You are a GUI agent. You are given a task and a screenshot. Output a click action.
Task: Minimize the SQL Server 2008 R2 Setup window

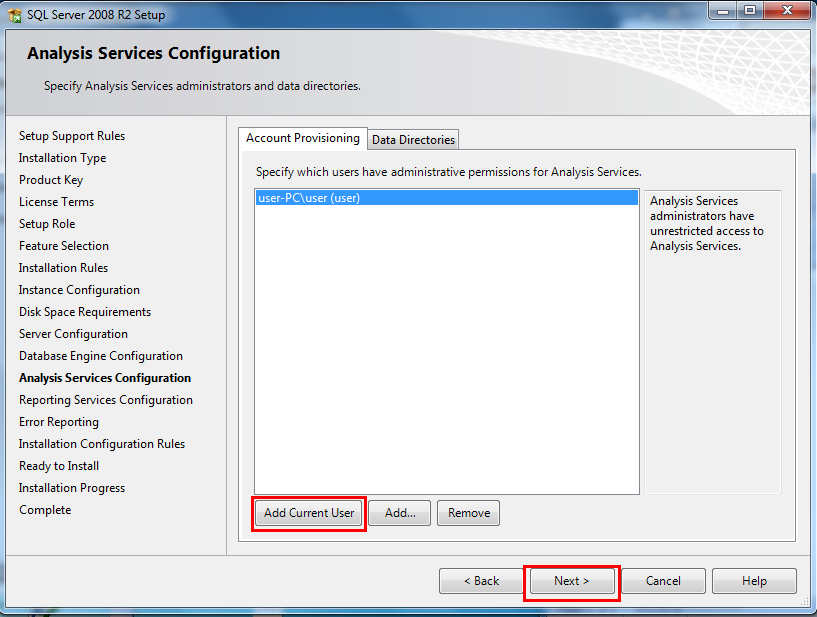click(723, 10)
